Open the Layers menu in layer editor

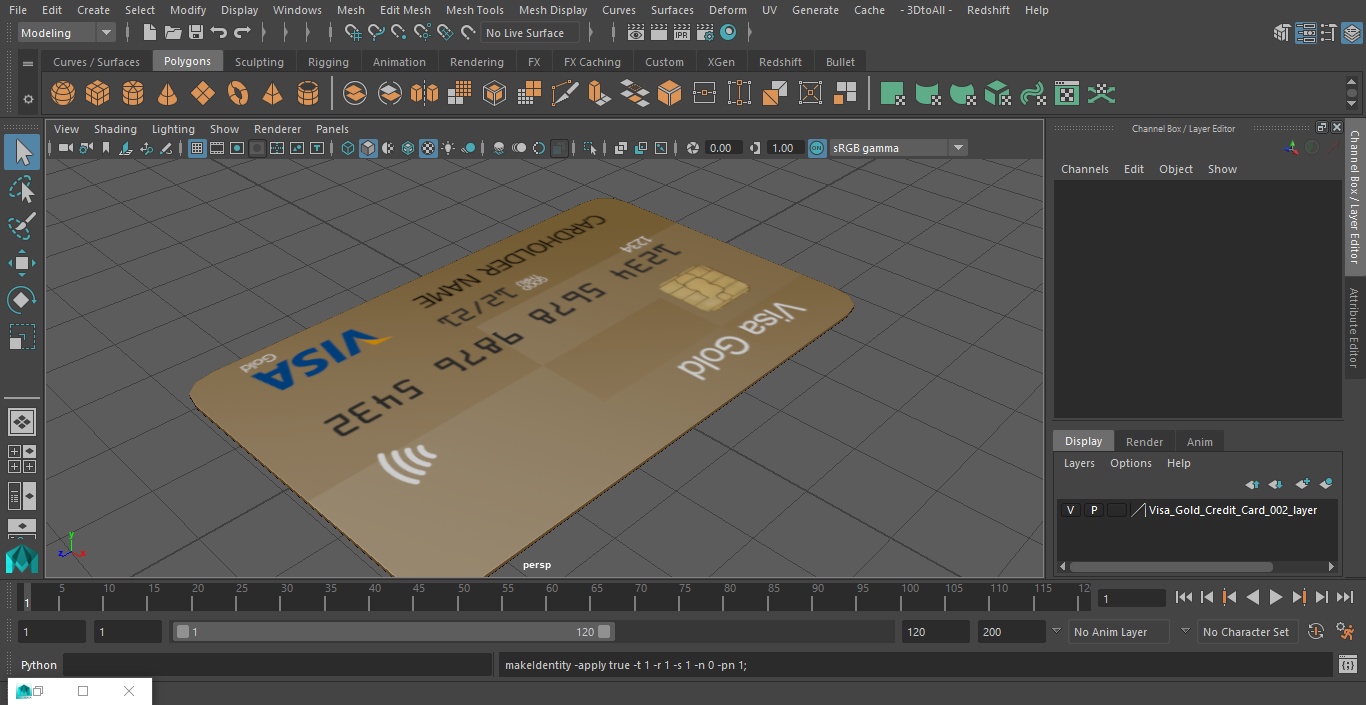click(1078, 463)
